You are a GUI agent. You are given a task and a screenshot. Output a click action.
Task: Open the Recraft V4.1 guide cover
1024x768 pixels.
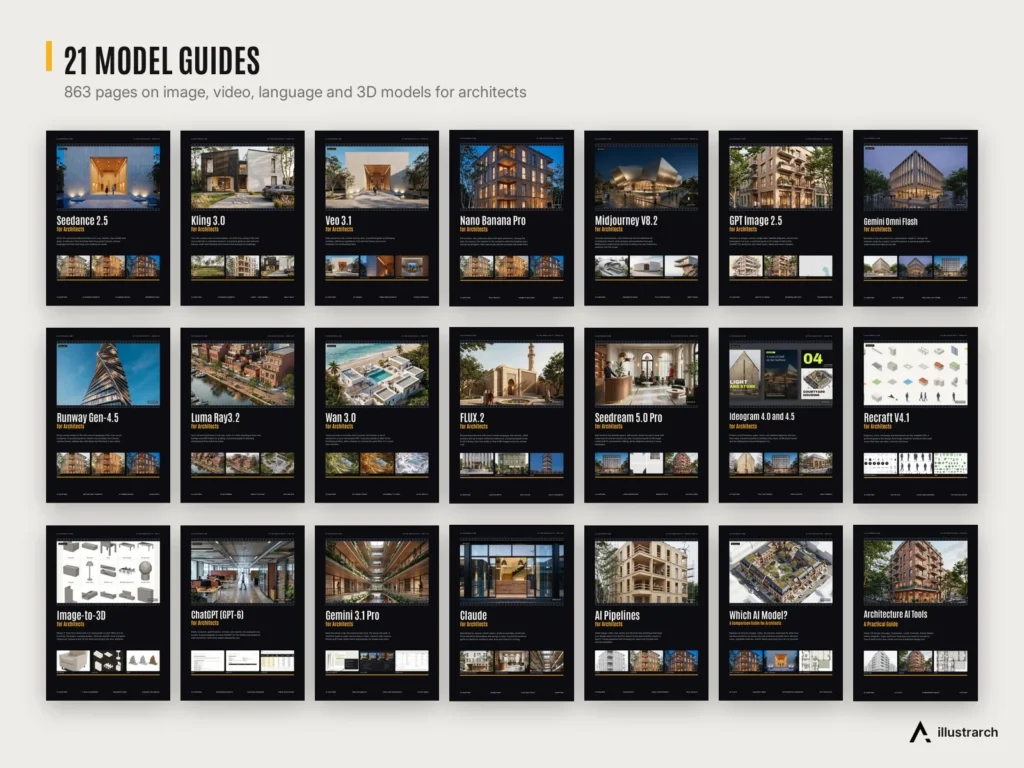(x=915, y=415)
